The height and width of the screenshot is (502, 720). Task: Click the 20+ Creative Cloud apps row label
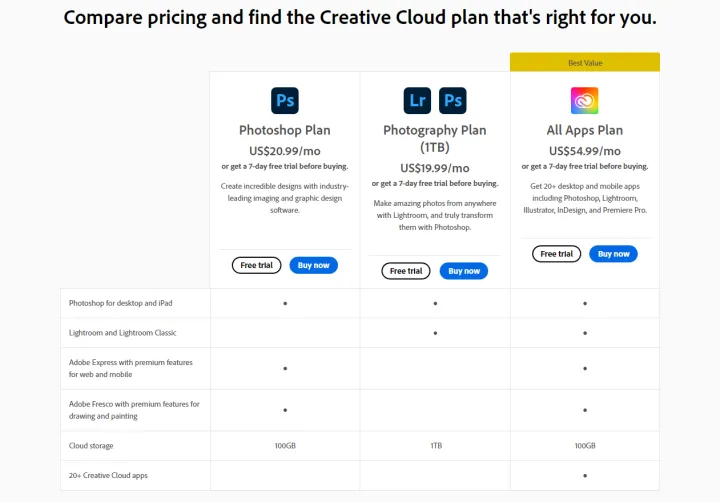[108, 475]
